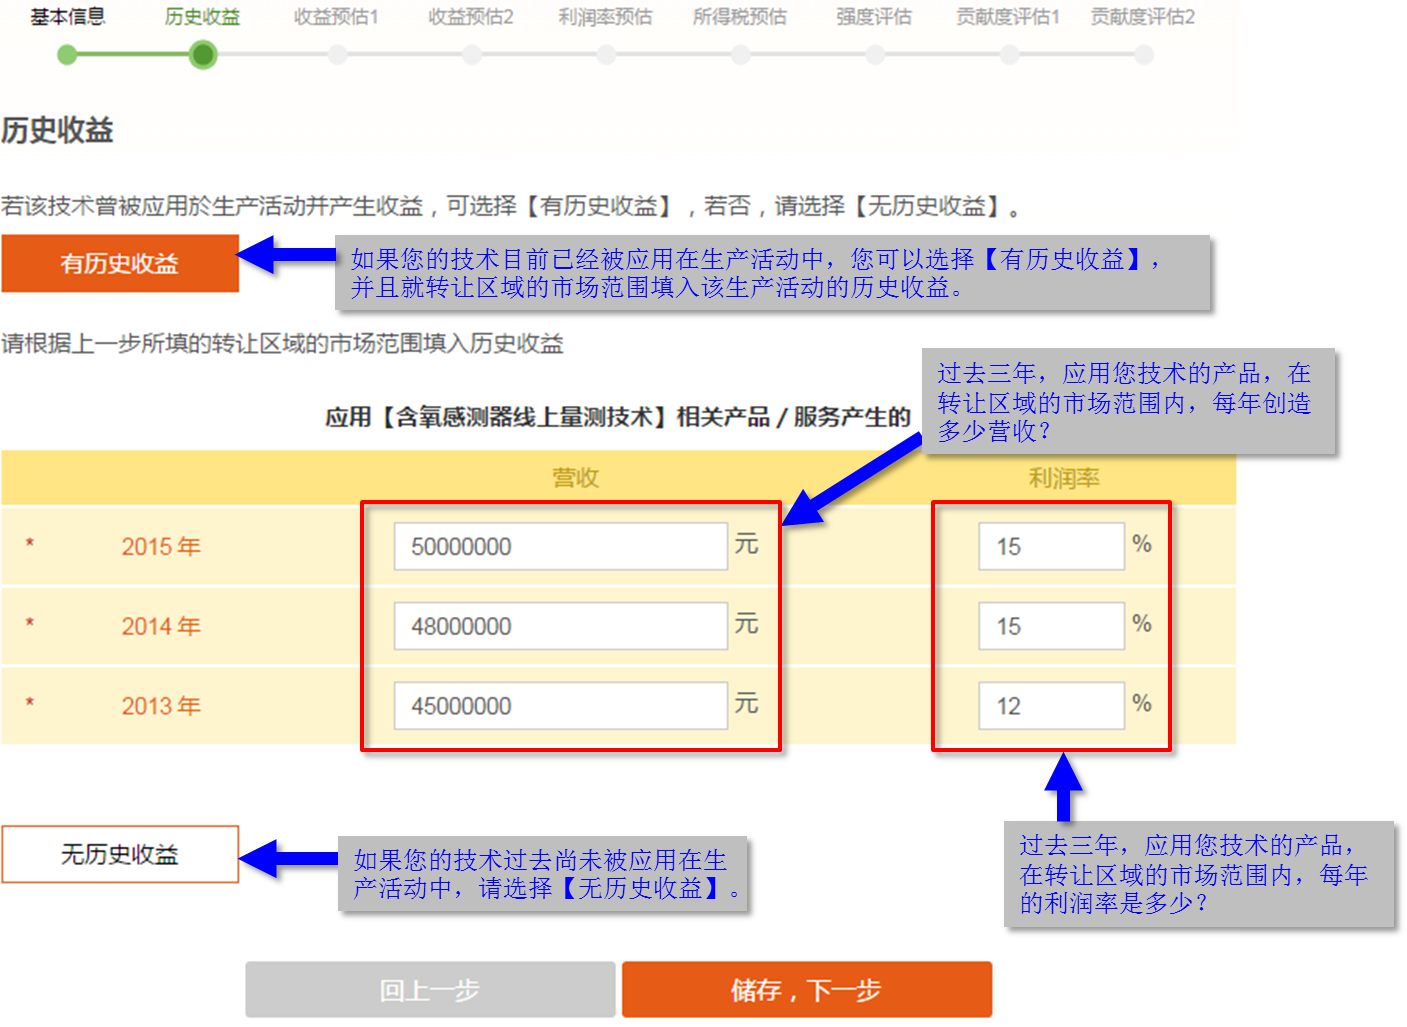Focus the 2015年 revenue field

click(561, 547)
